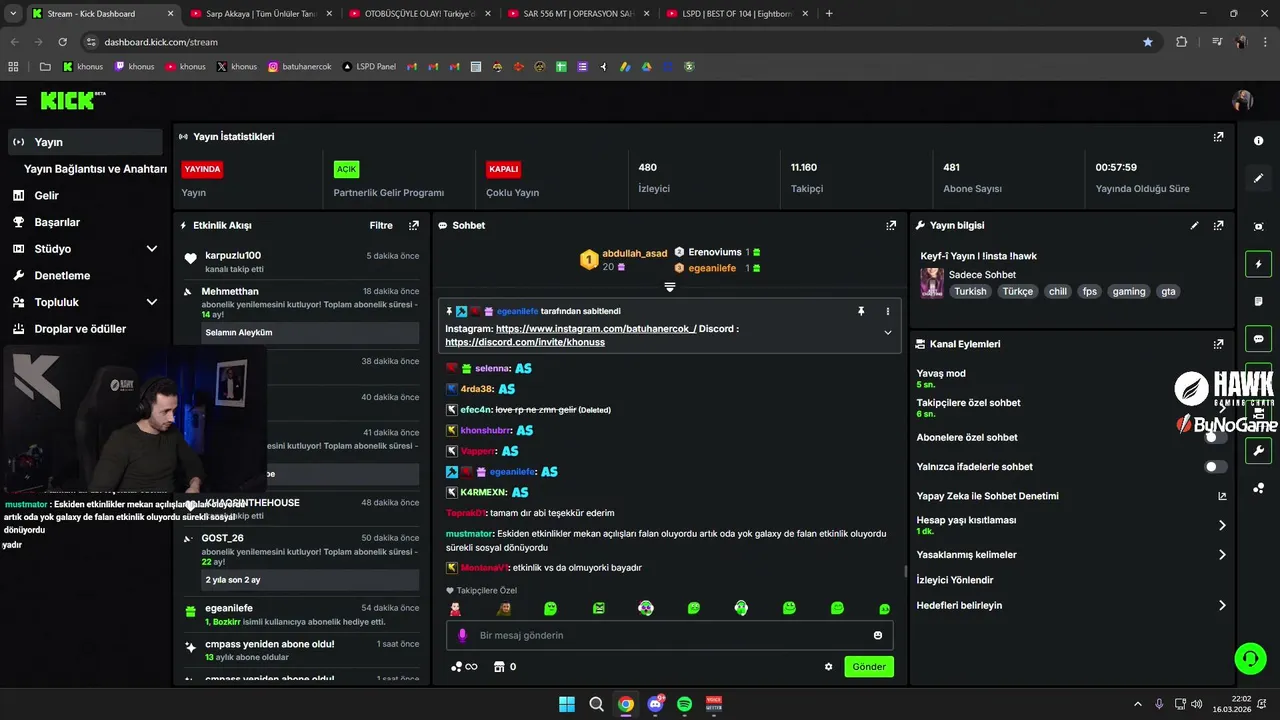The image size is (1280, 720).
Task: Open the LSPD Panel bookmark
Action: coord(369,67)
